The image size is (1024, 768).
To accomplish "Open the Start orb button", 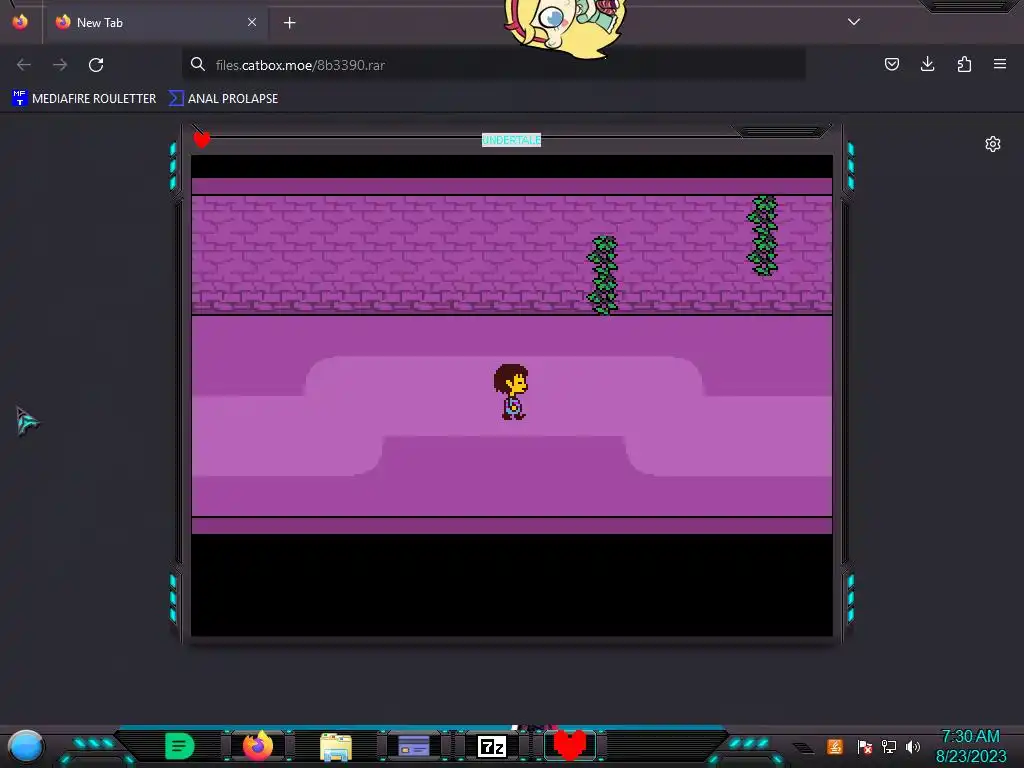I will [x=25, y=746].
